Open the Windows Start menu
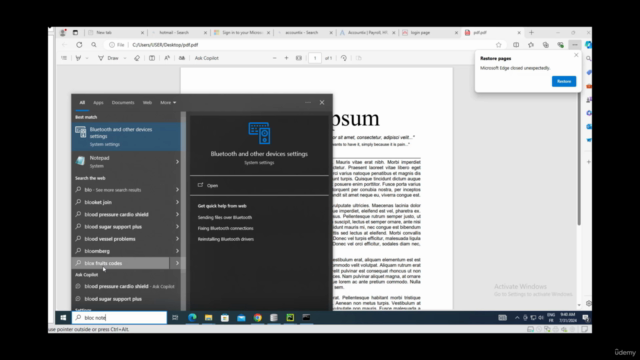The height and width of the screenshot is (360, 640). [x=63, y=318]
